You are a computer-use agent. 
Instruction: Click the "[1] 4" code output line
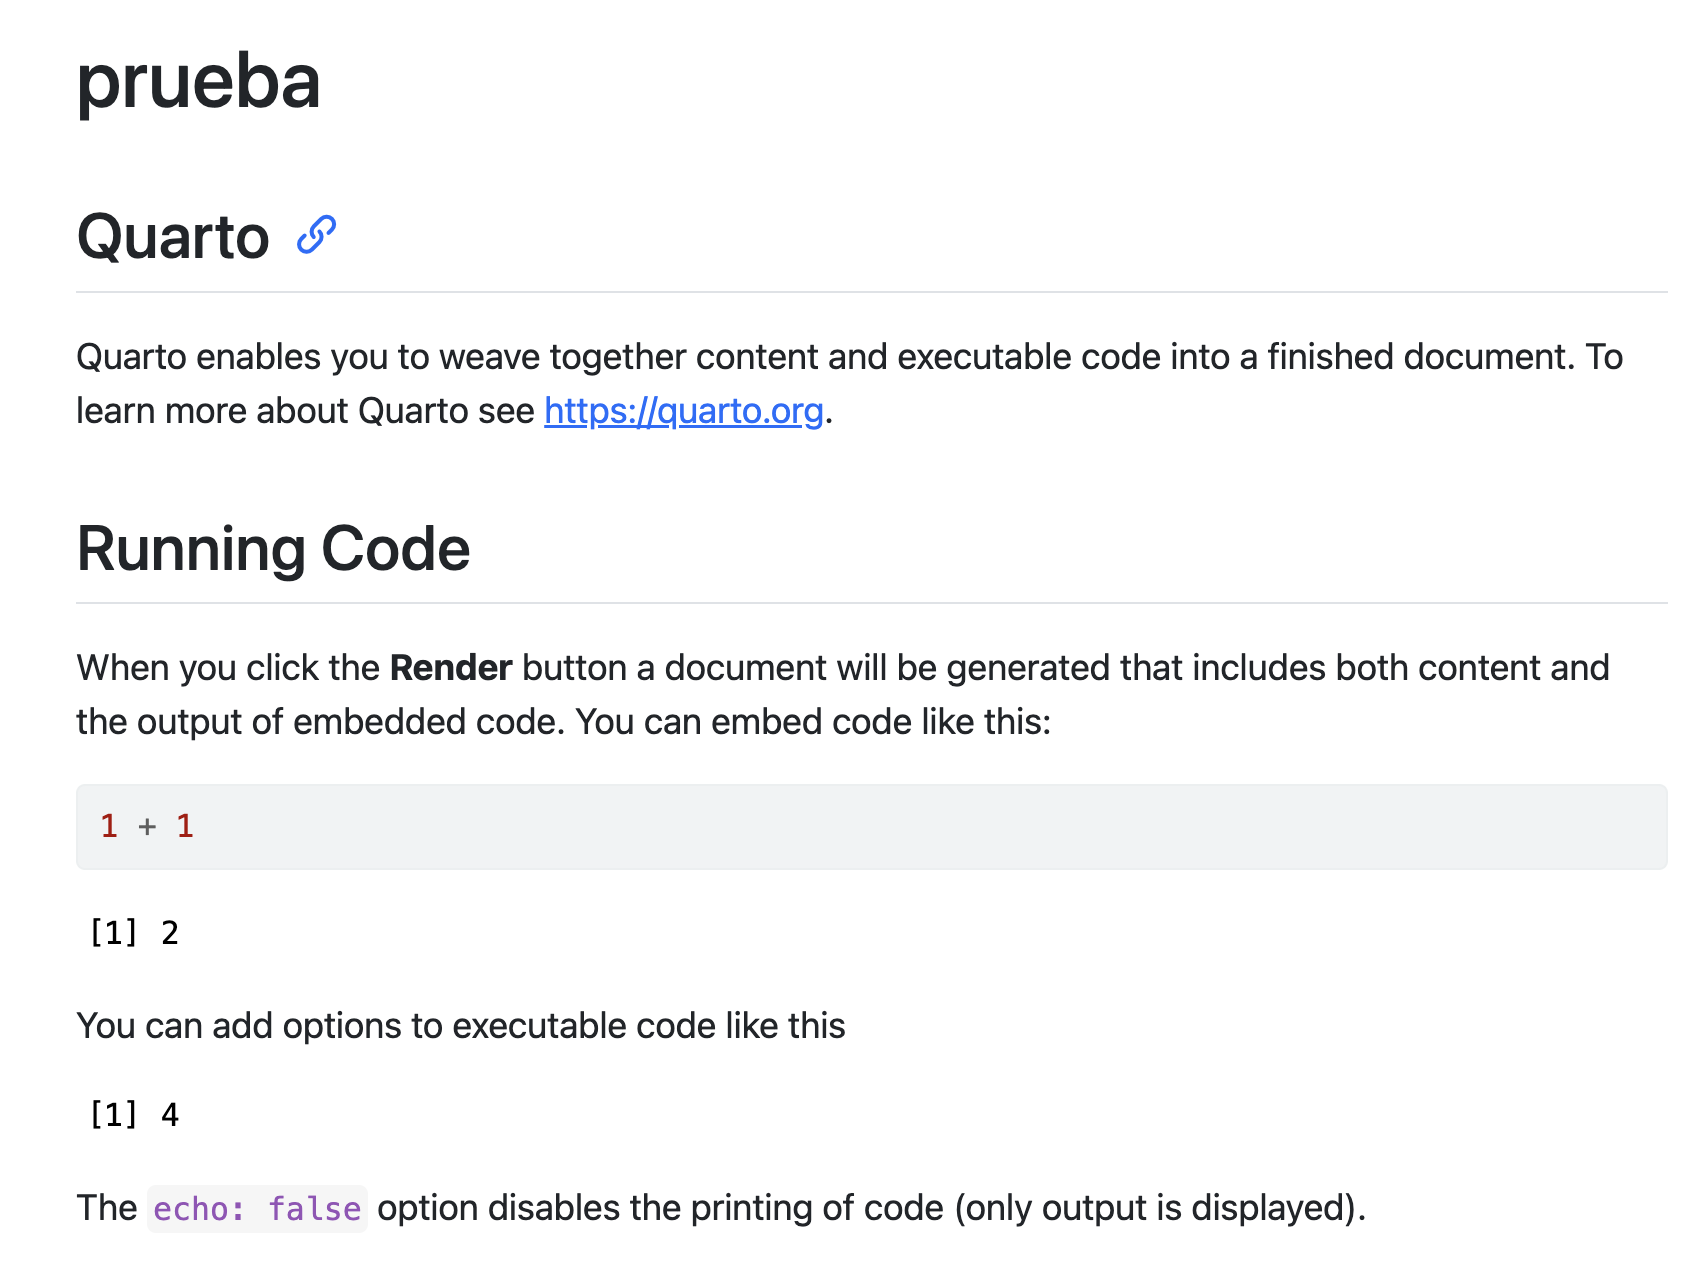(x=134, y=1115)
